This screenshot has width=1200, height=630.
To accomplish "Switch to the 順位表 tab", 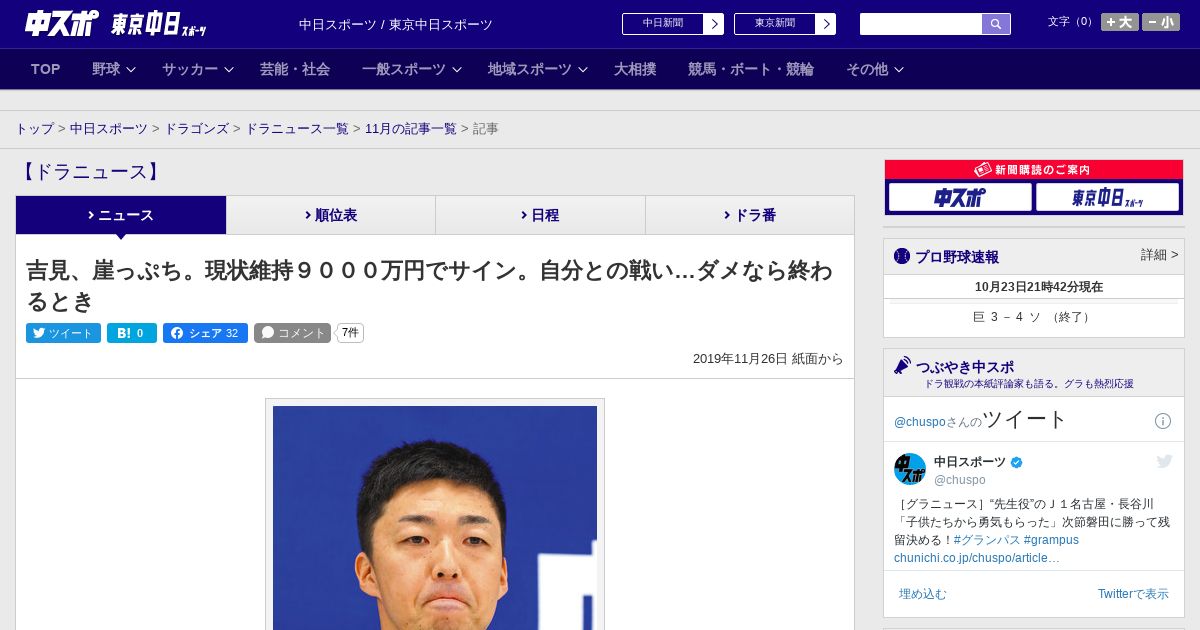I will [x=331, y=215].
